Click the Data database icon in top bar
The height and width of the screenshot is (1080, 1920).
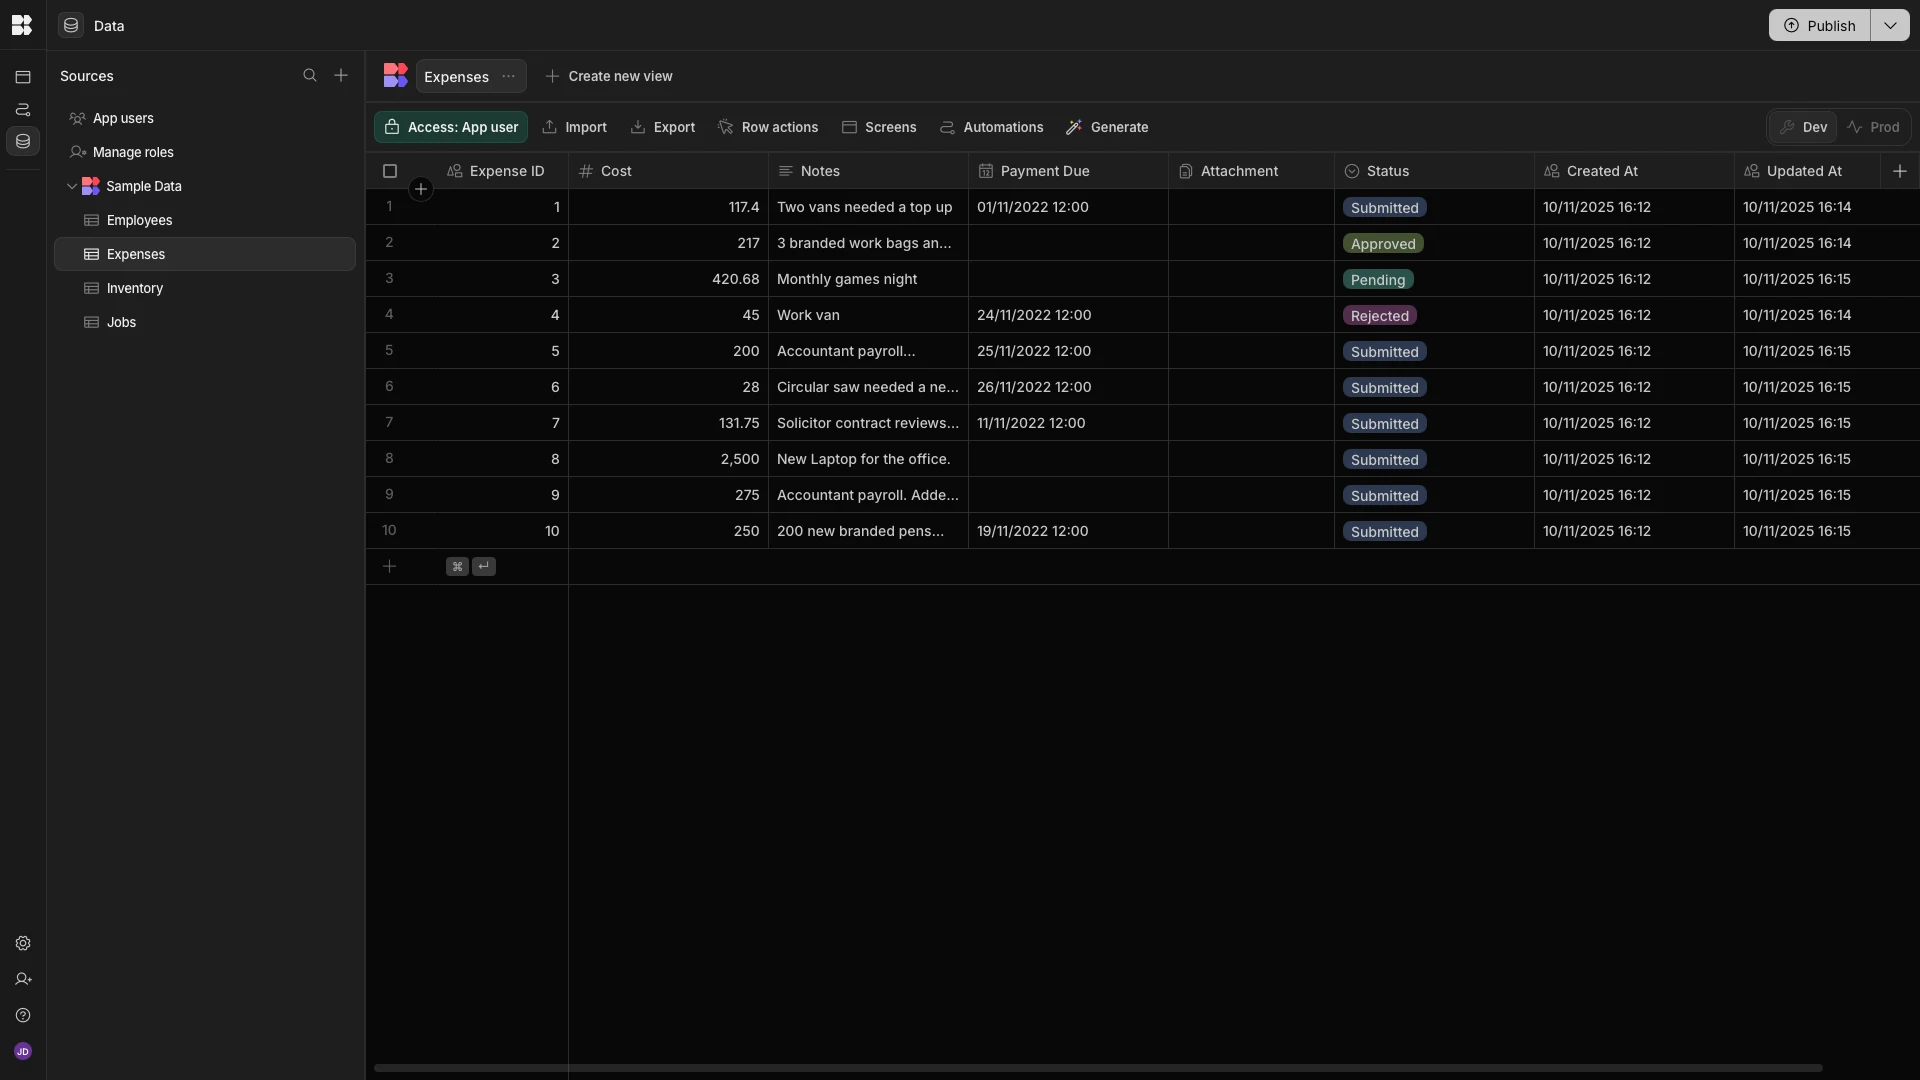[x=71, y=25]
